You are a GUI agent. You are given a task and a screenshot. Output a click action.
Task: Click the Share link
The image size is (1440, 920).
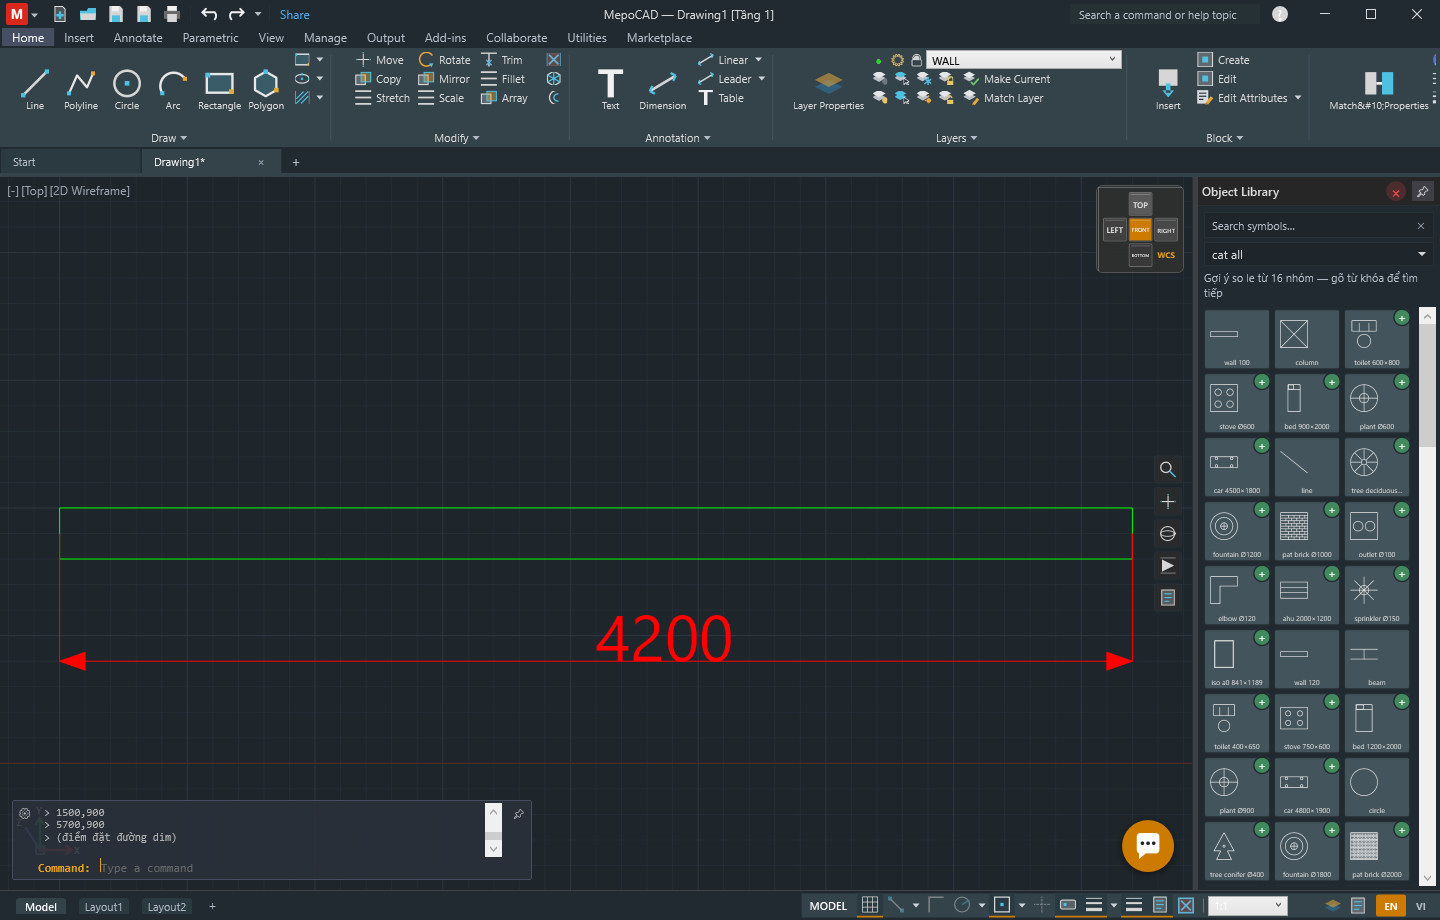click(x=295, y=15)
